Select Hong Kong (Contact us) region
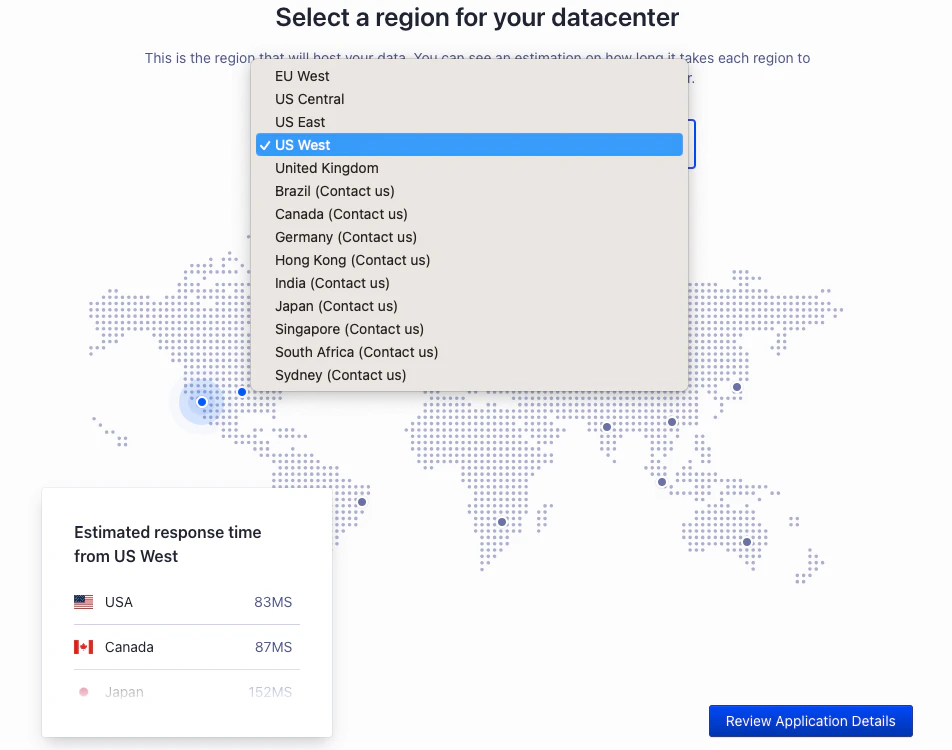 [x=469, y=261]
